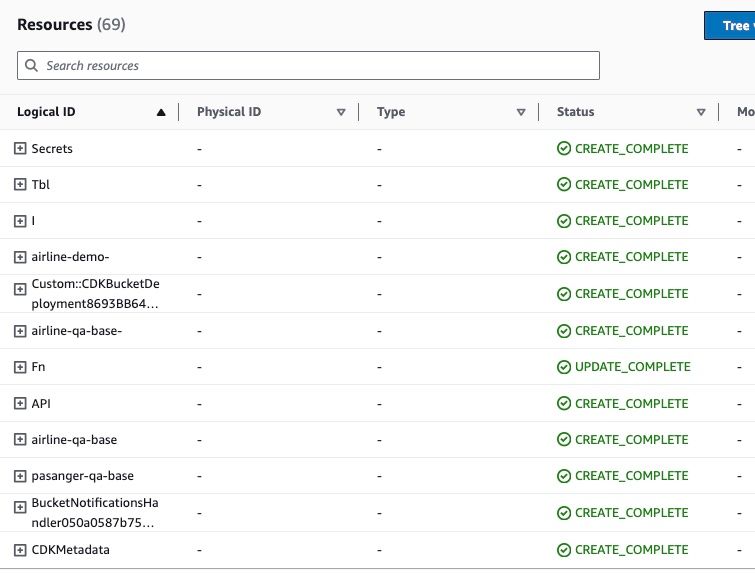Click the Type column header
755x574 pixels.
(391, 112)
